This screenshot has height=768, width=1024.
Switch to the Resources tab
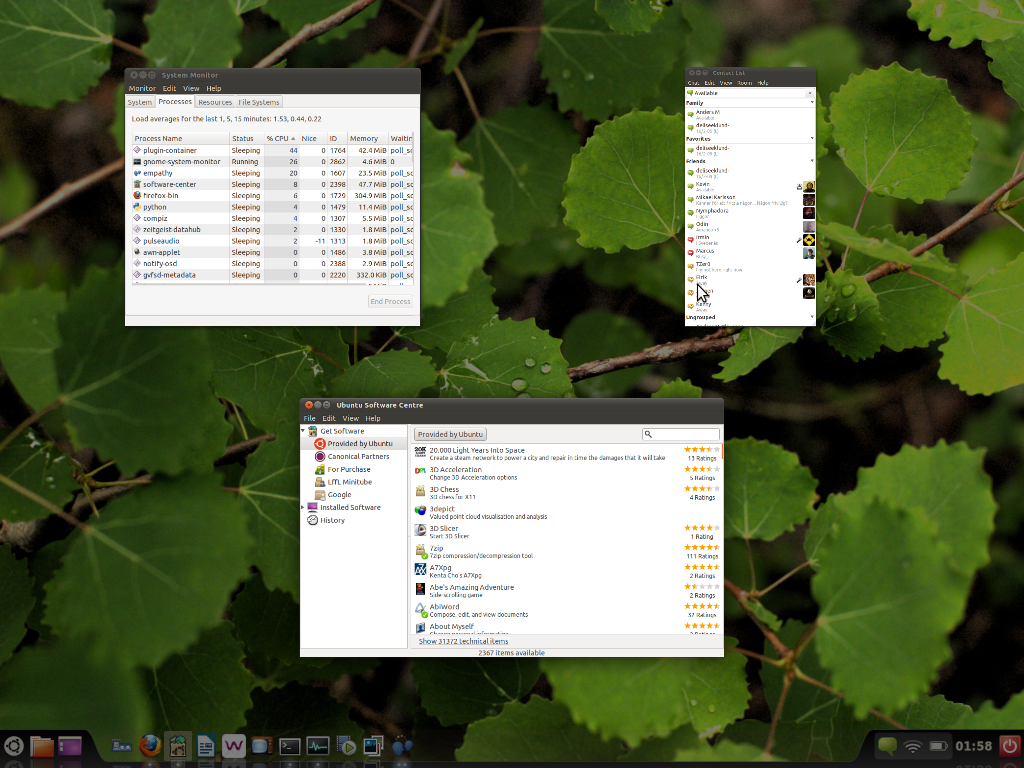[215, 102]
